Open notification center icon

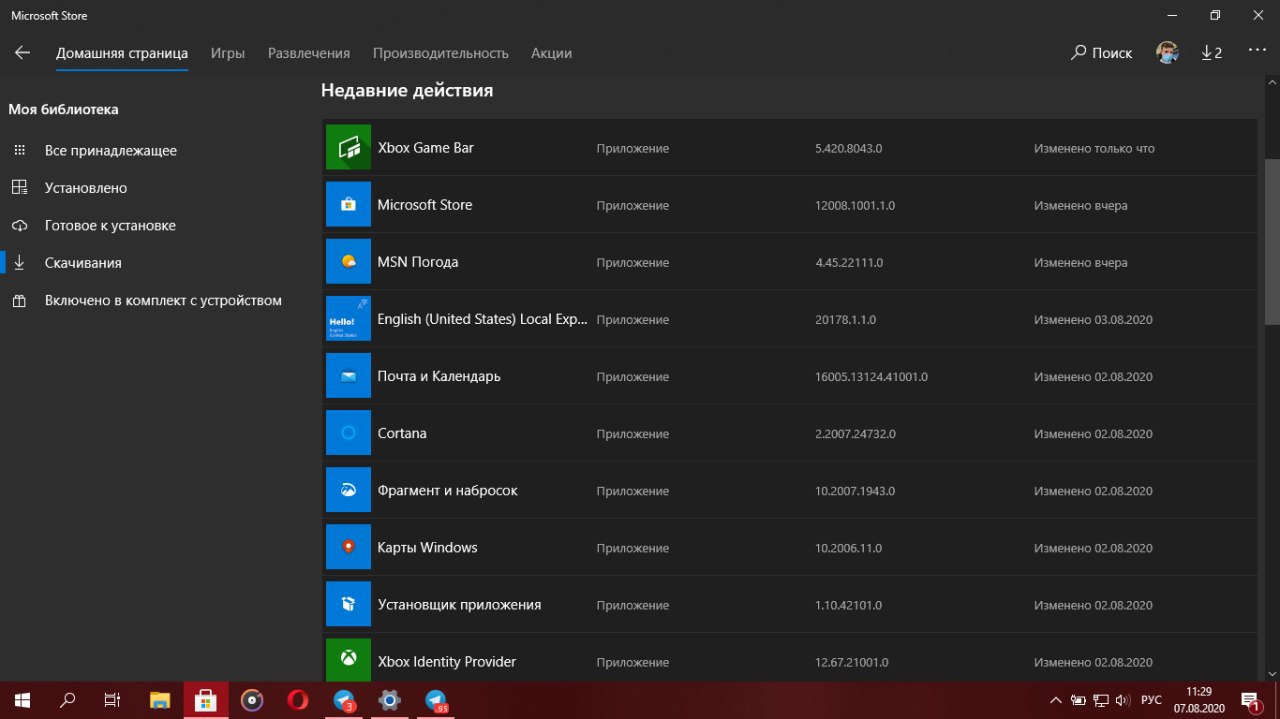tap(1250, 700)
